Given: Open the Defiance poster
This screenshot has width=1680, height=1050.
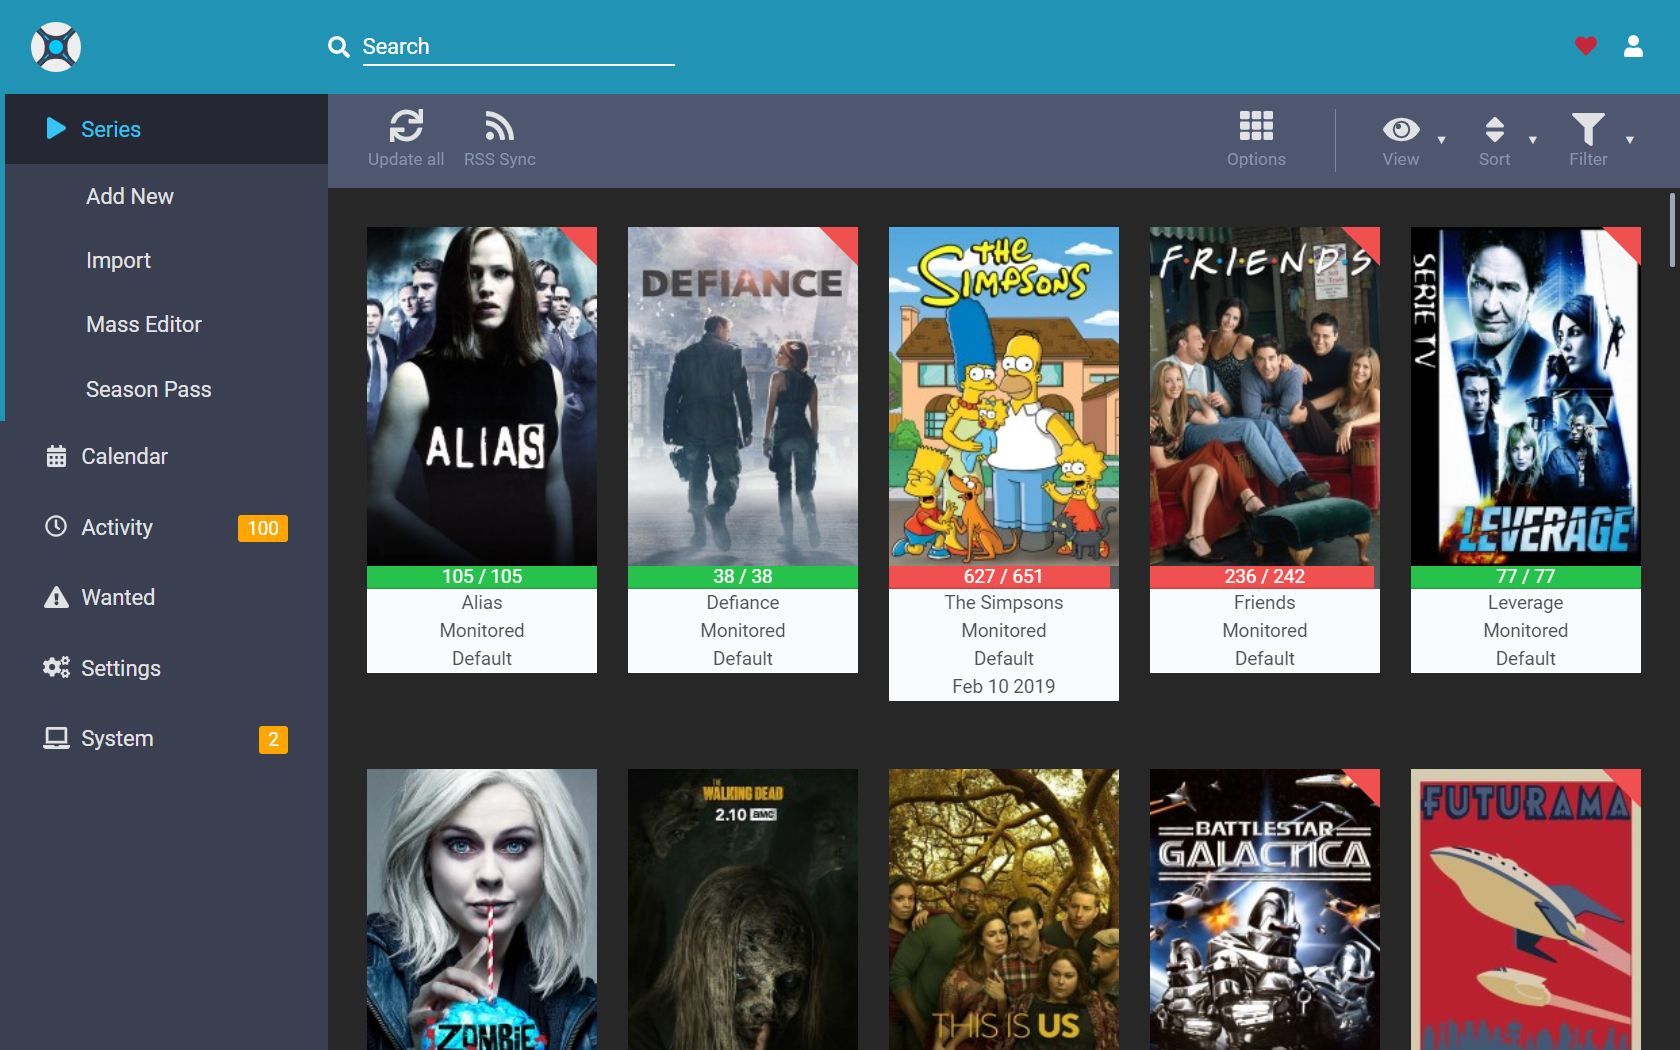Looking at the screenshot, I should (x=743, y=397).
